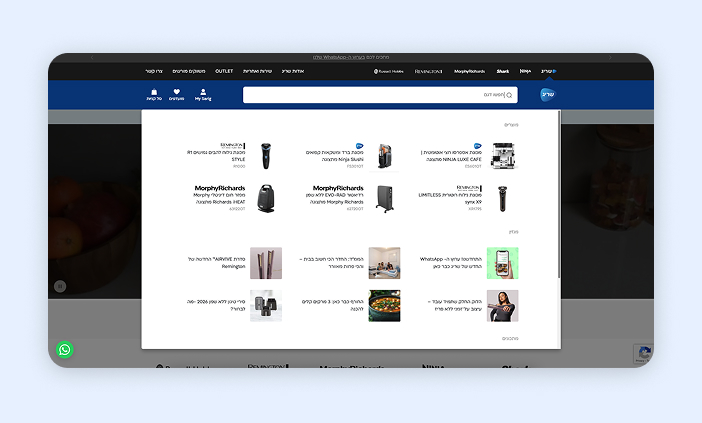The width and height of the screenshot is (702, 423).
Task: Select the Shark brand logo in top bar
Action: 503,72
